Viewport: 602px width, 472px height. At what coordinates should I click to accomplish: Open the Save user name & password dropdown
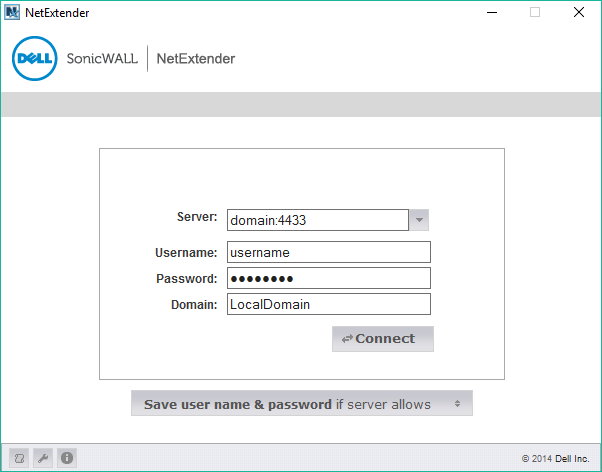pyautogui.click(x=301, y=404)
